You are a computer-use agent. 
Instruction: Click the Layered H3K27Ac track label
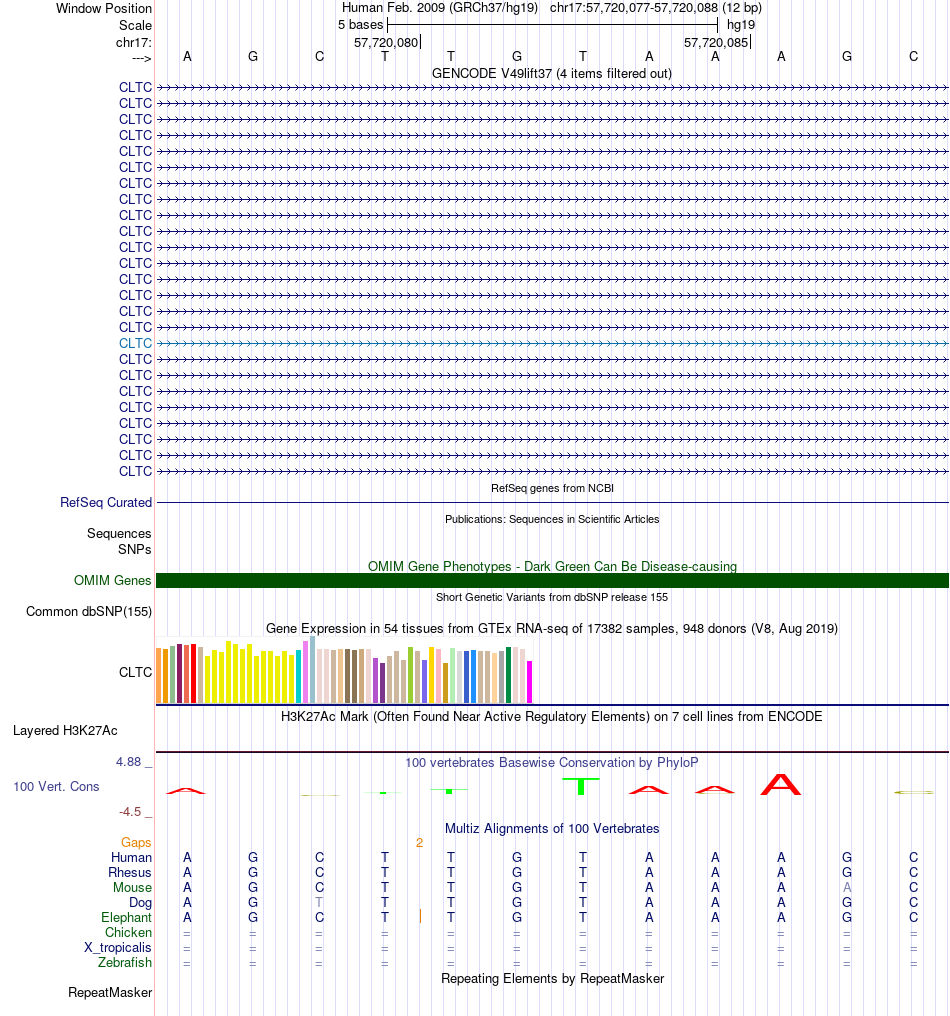pyautogui.click(x=65, y=730)
